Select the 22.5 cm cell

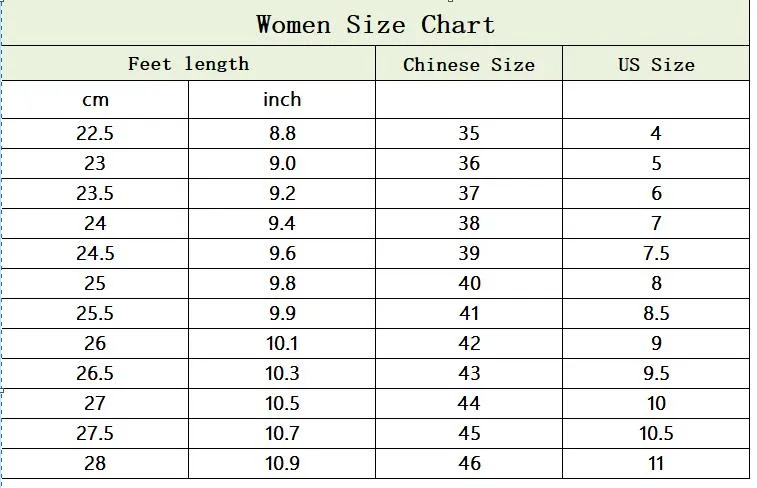95,134
